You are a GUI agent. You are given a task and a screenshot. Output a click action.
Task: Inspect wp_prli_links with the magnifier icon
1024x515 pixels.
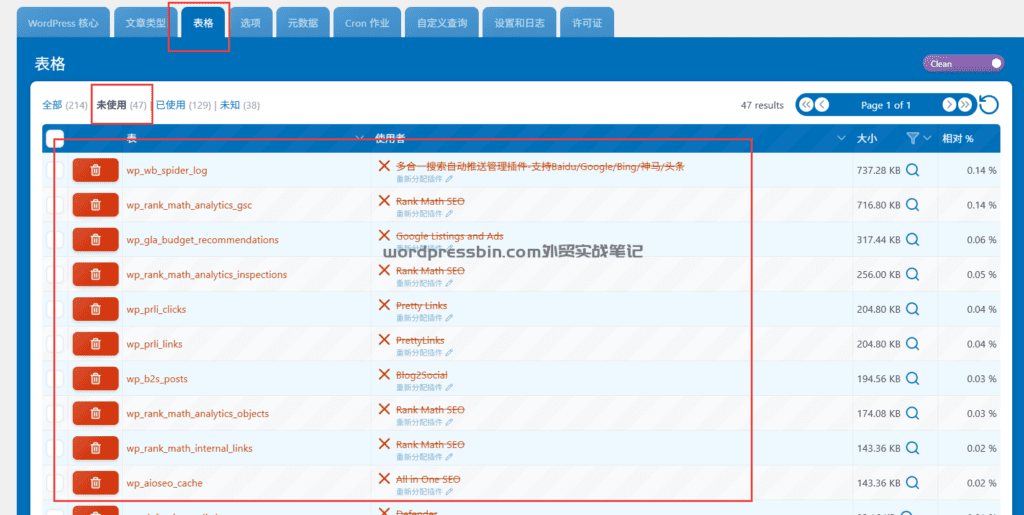click(x=913, y=343)
